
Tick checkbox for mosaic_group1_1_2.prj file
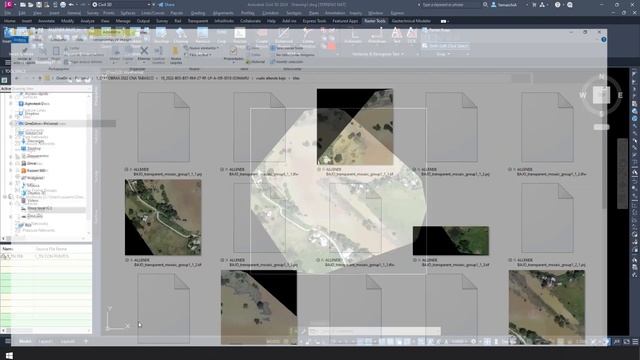coord(415,169)
